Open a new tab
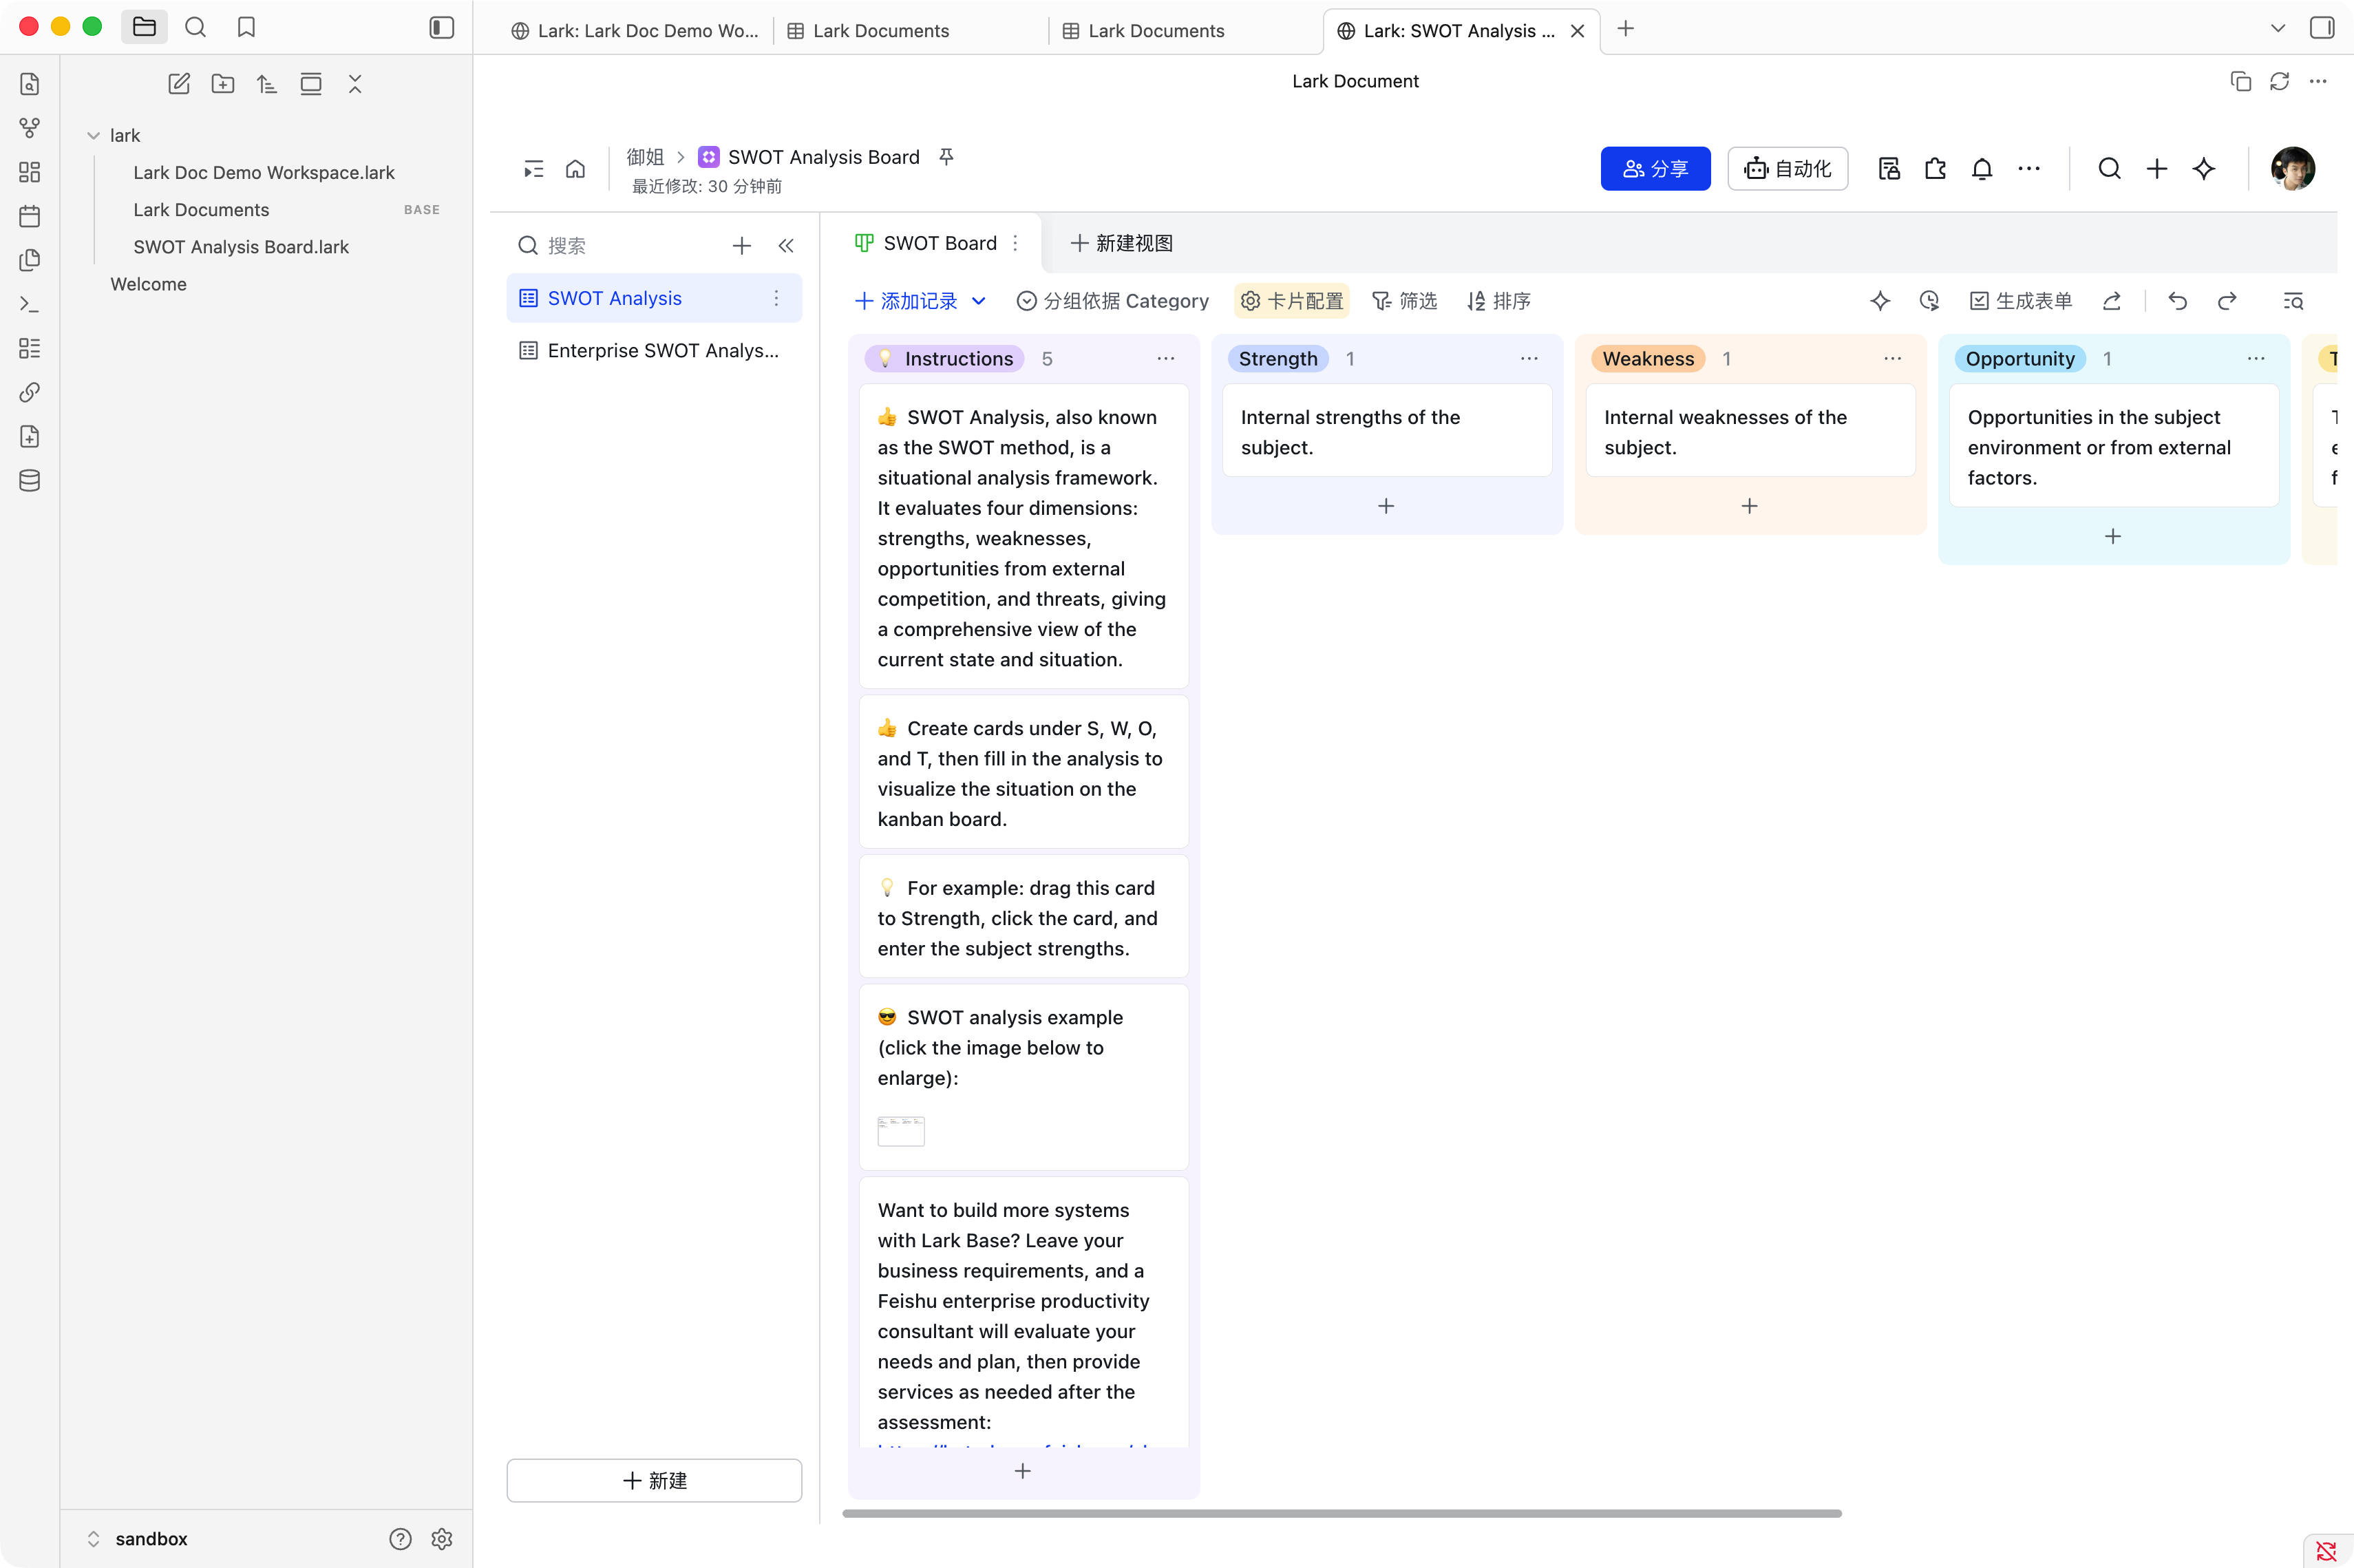 click(x=1625, y=29)
